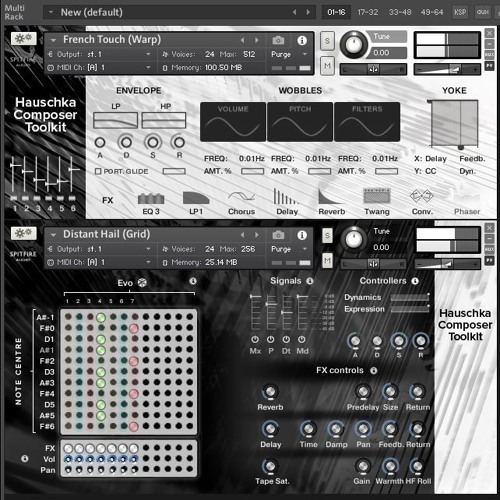
Task: Open the aux sends tab
Action: click(483, 12)
